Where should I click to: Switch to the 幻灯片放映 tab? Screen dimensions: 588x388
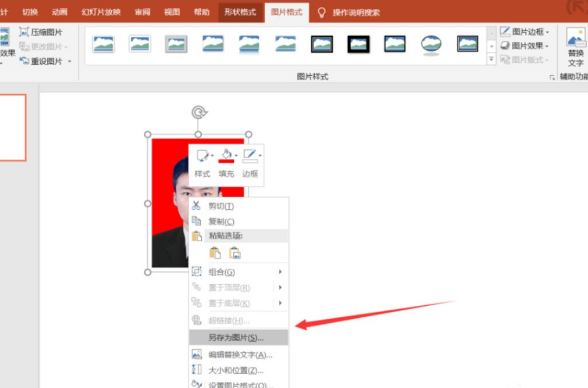101,12
